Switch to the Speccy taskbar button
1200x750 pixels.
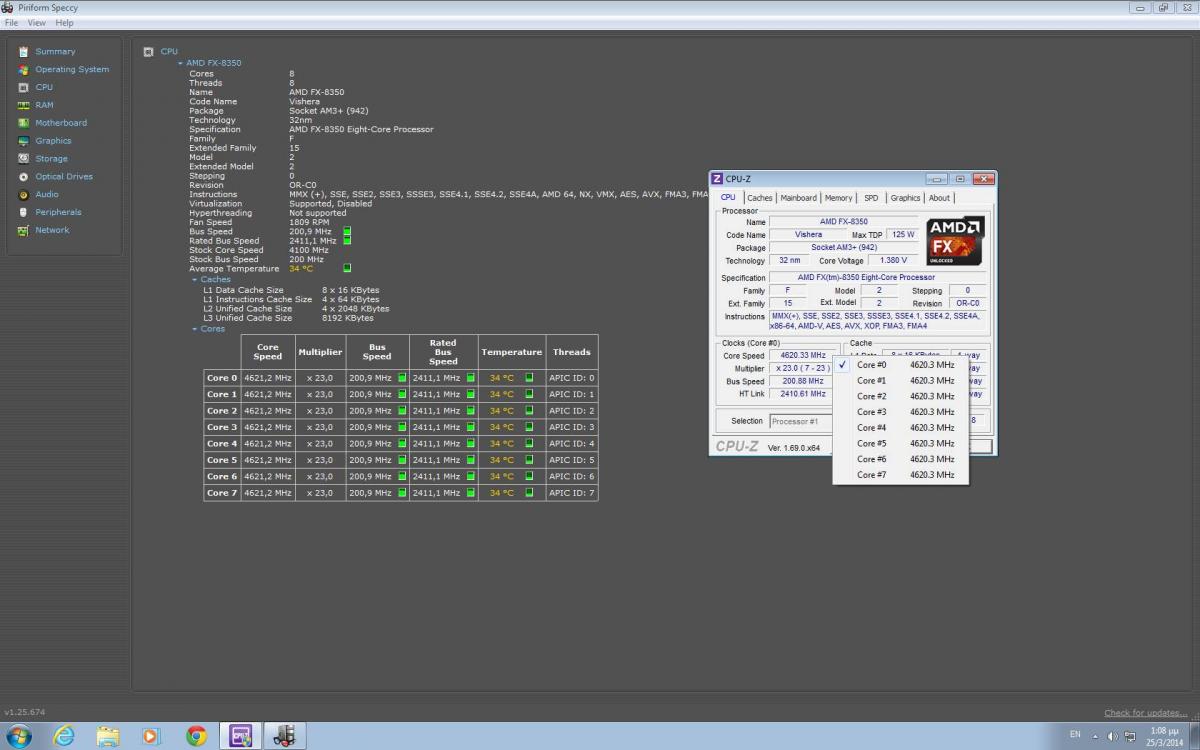(x=285, y=736)
